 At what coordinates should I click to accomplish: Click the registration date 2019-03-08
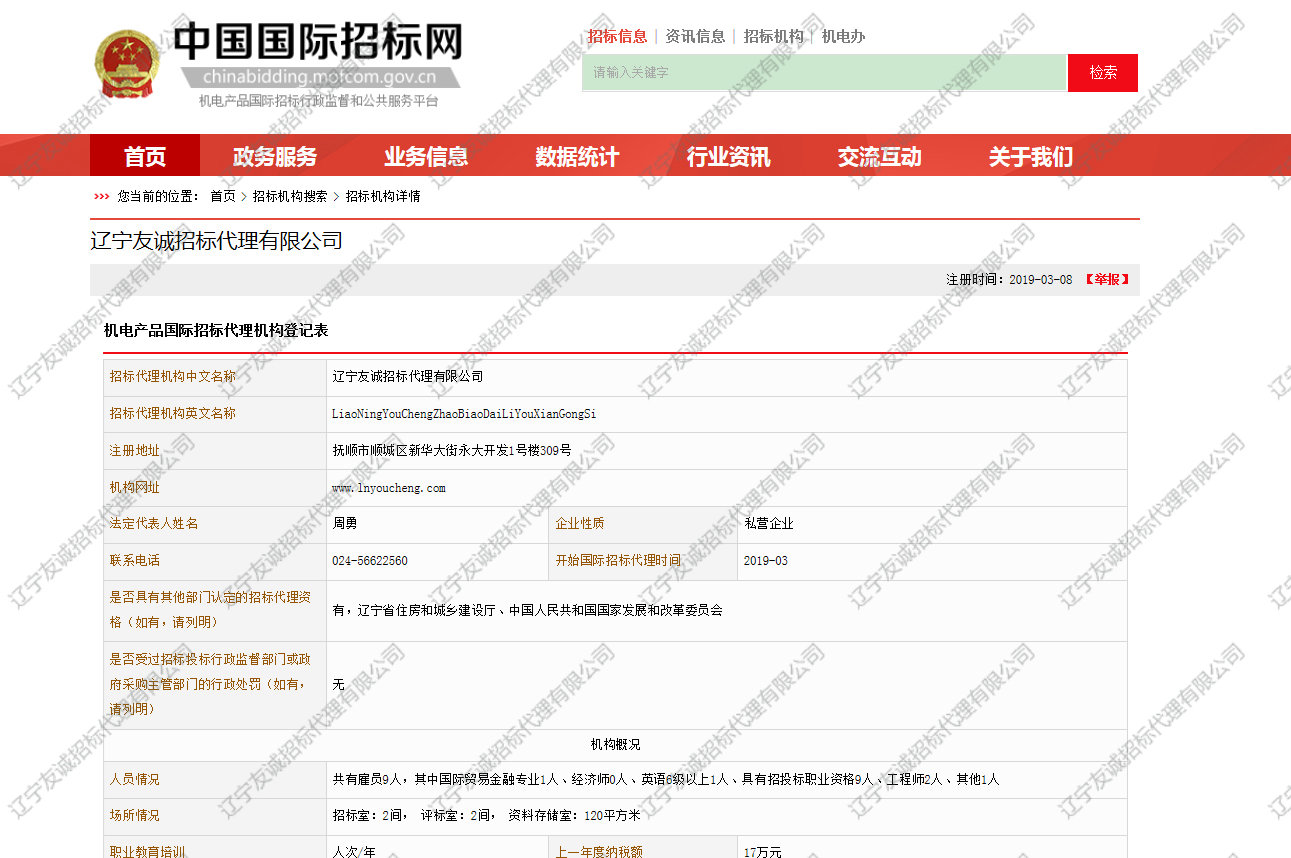coord(1040,280)
